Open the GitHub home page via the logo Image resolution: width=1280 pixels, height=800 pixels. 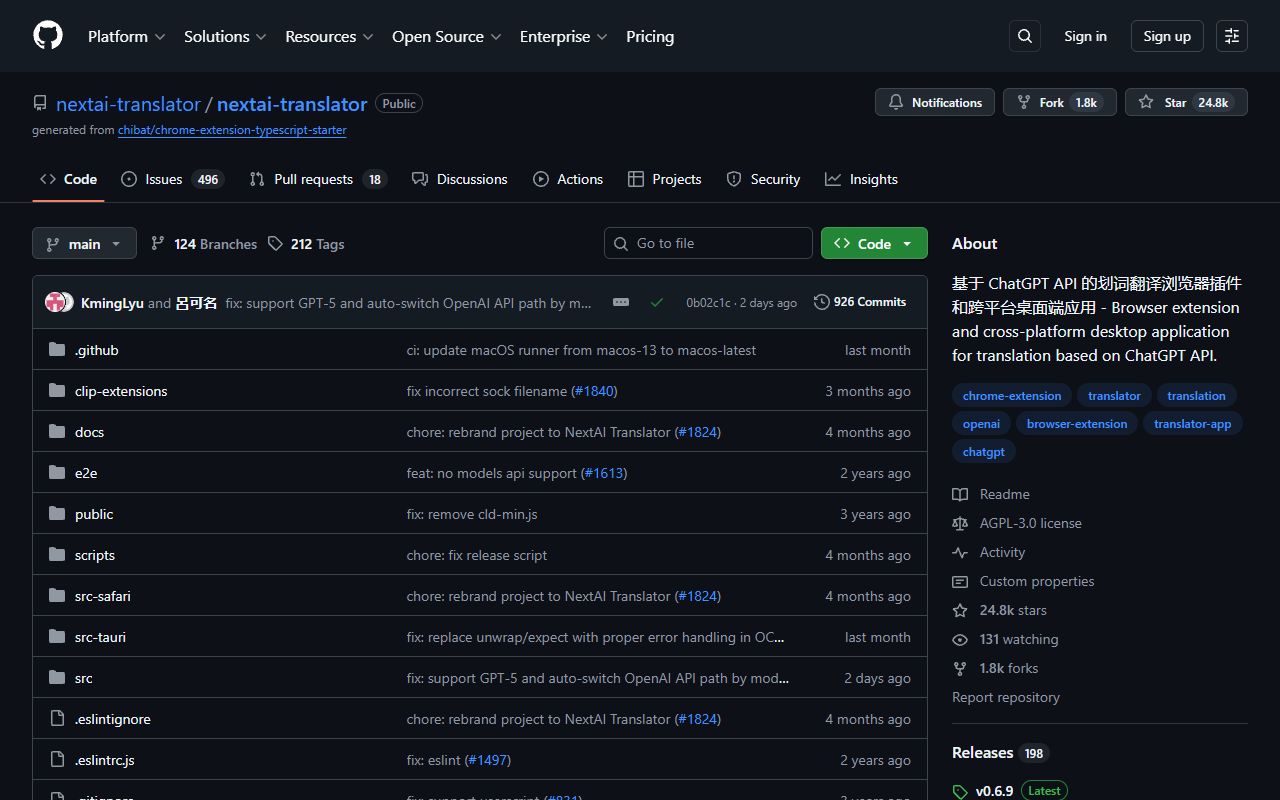pos(47,35)
